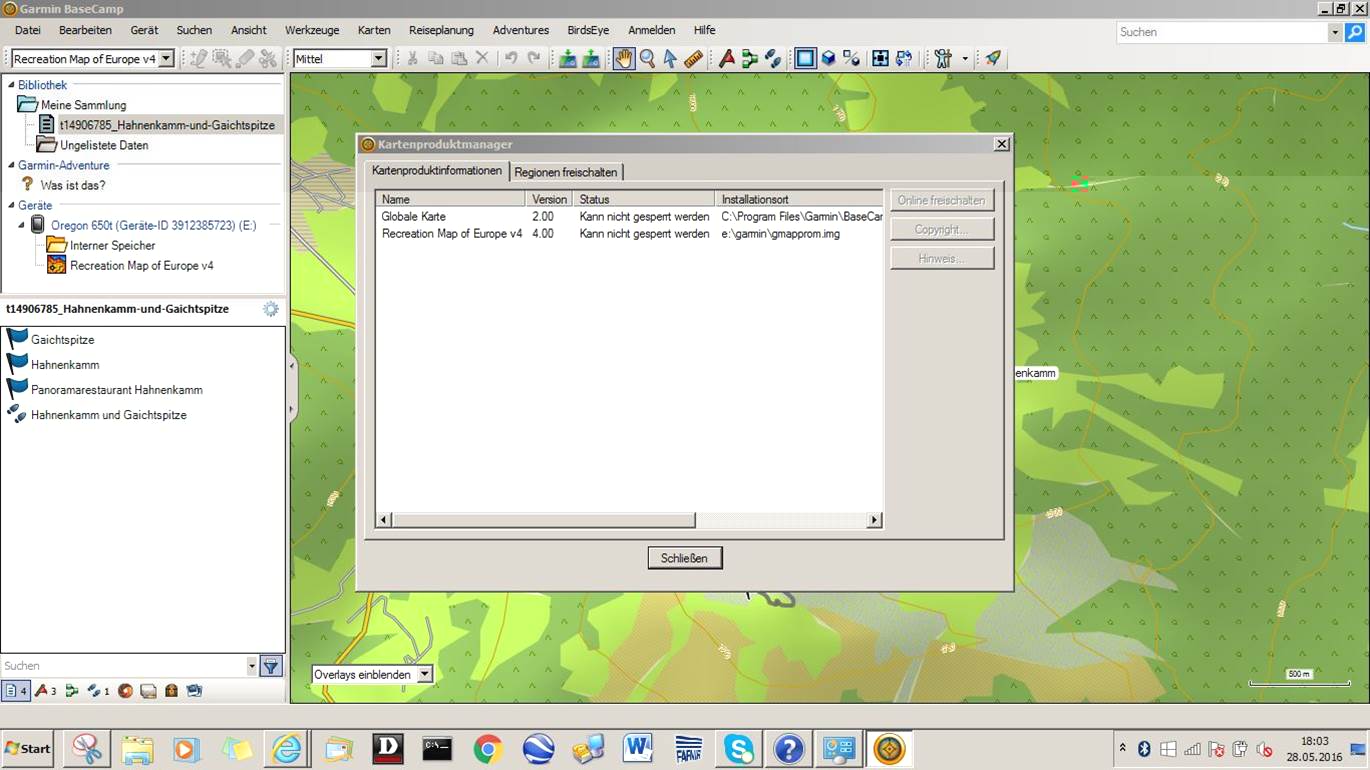
Task: Open Google Chrome from the taskbar
Action: click(488, 748)
